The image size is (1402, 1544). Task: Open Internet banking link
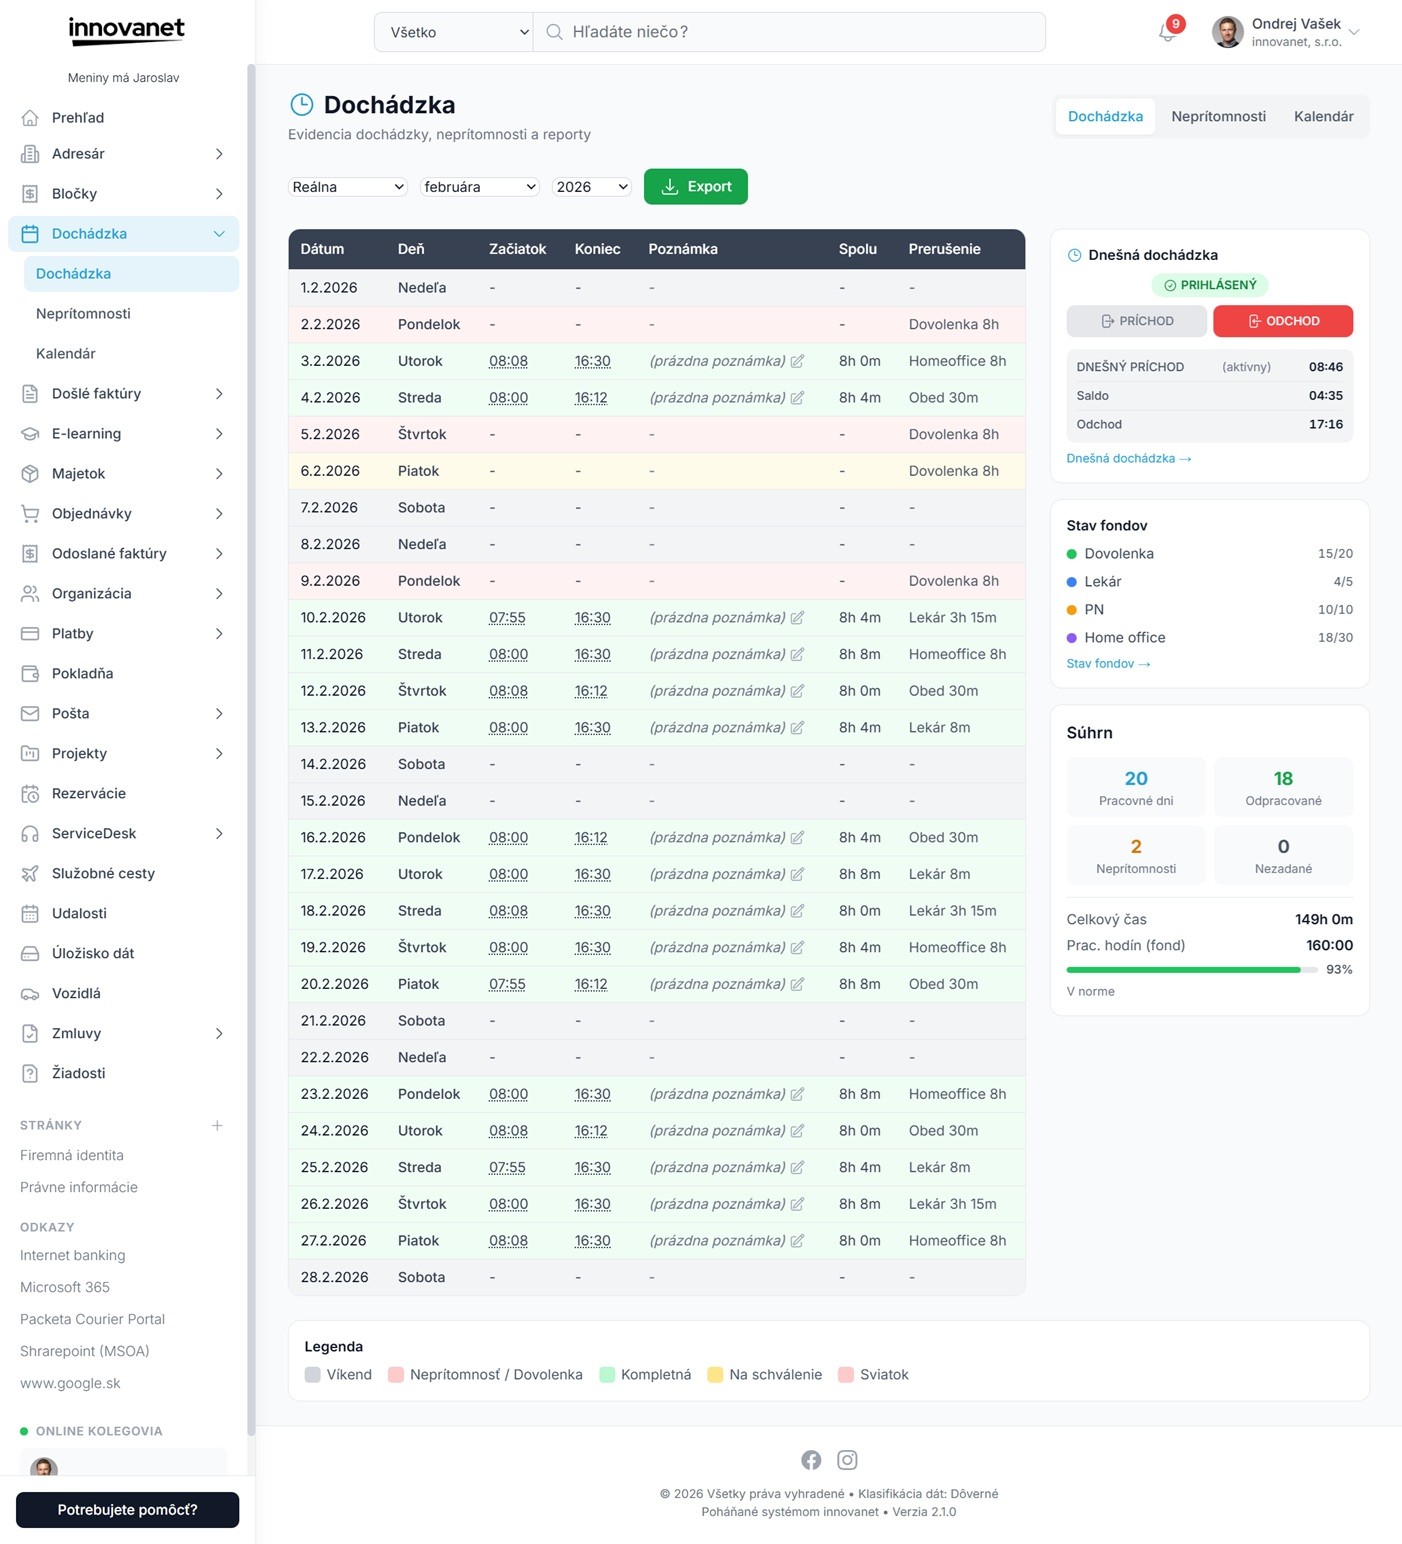tap(73, 1256)
